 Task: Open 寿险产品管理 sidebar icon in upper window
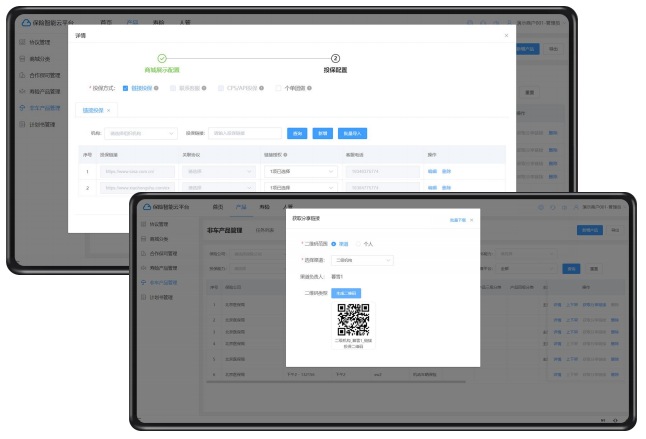tap(22, 91)
